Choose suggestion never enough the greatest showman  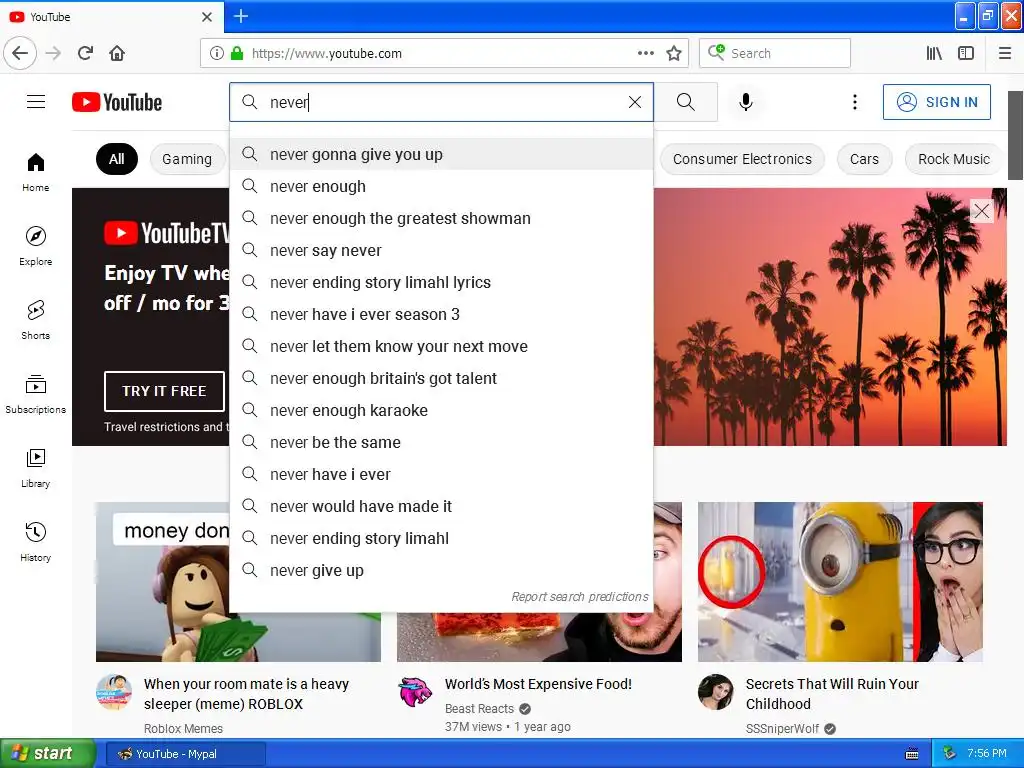pyautogui.click(x=441, y=218)
